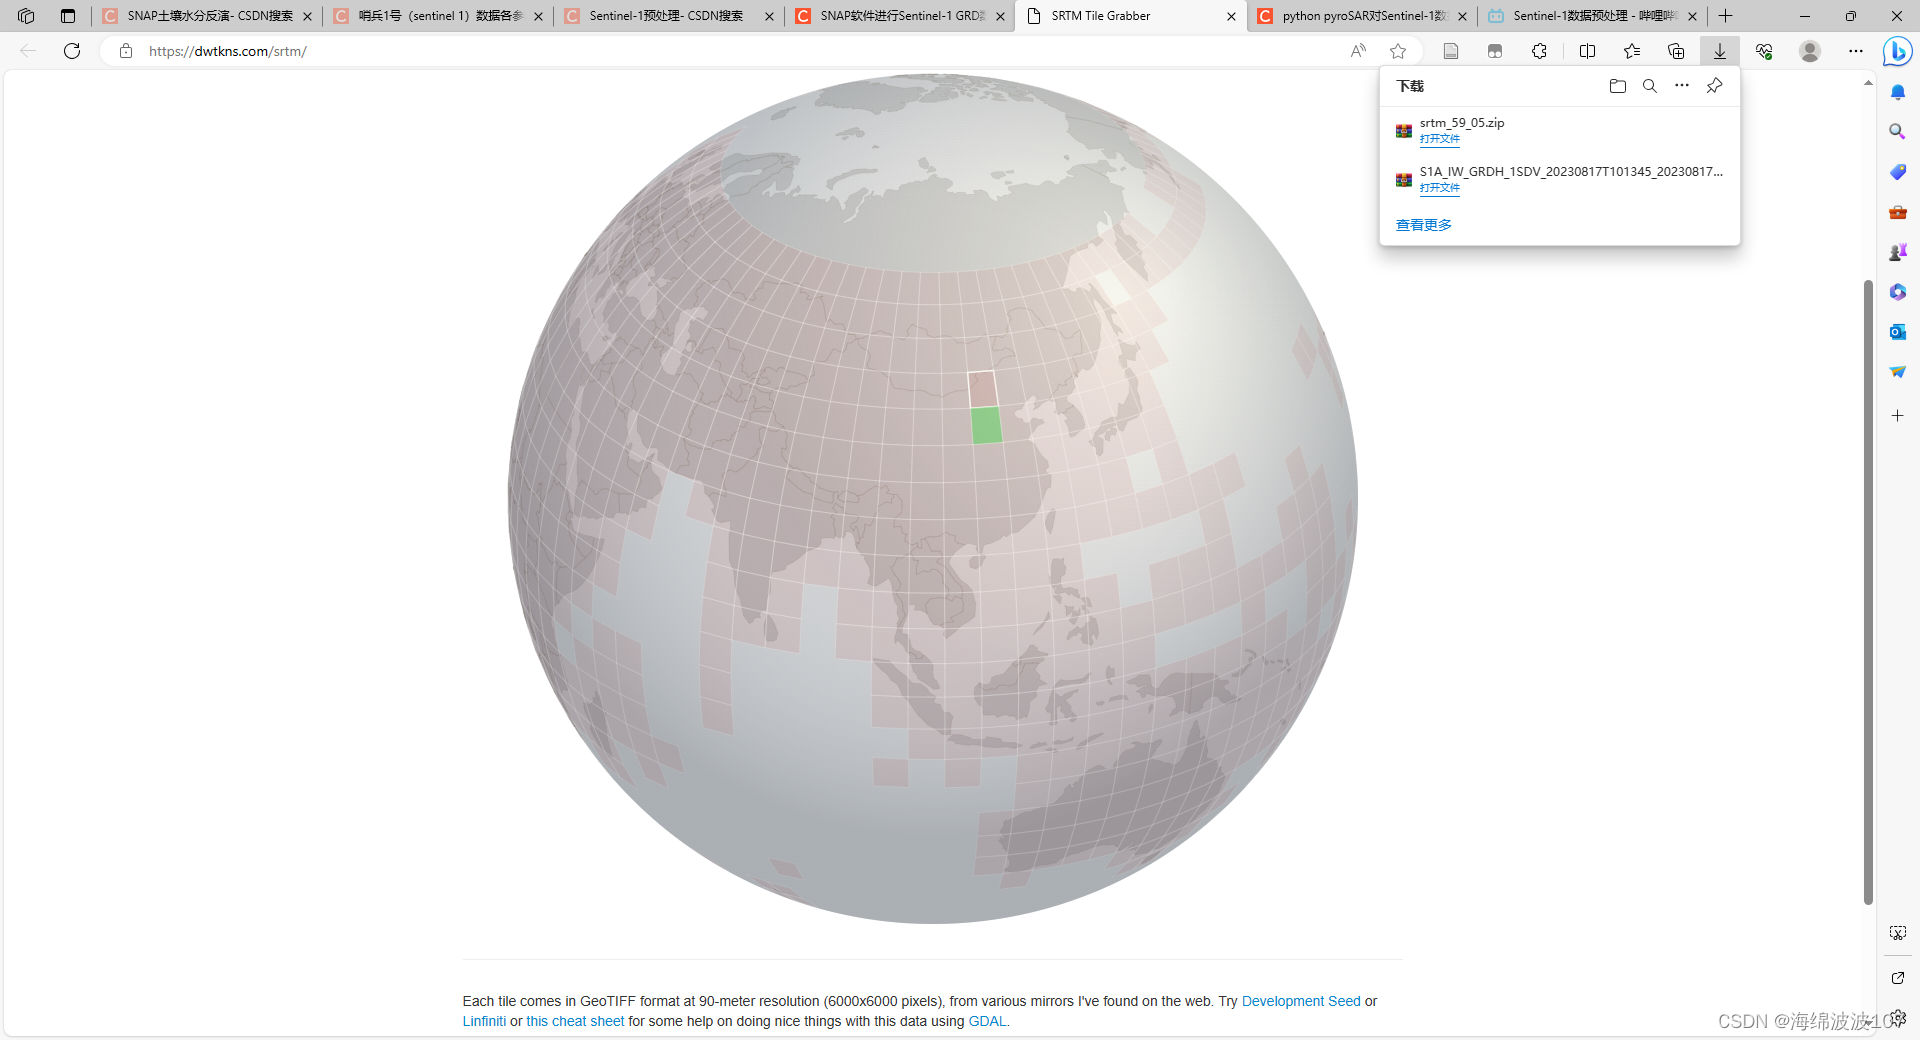Open the Linfiniti link
This screenshot has width=1920, height=1040.
point(484,1021)
